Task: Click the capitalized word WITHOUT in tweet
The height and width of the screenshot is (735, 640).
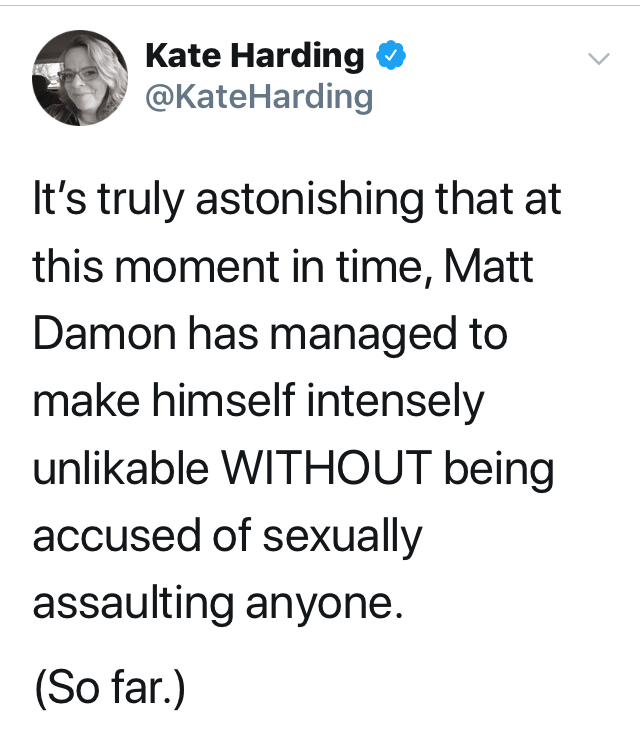Action: point(326,468)
